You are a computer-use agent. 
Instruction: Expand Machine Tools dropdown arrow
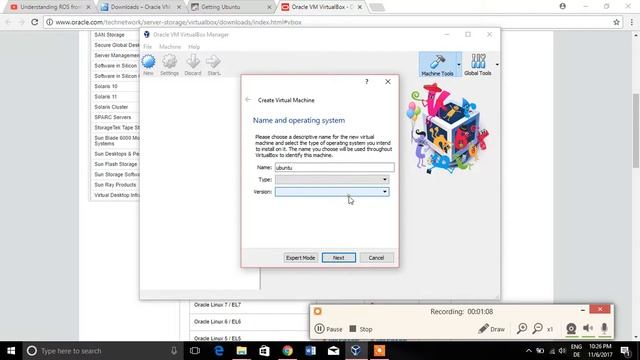pos(459,64)
